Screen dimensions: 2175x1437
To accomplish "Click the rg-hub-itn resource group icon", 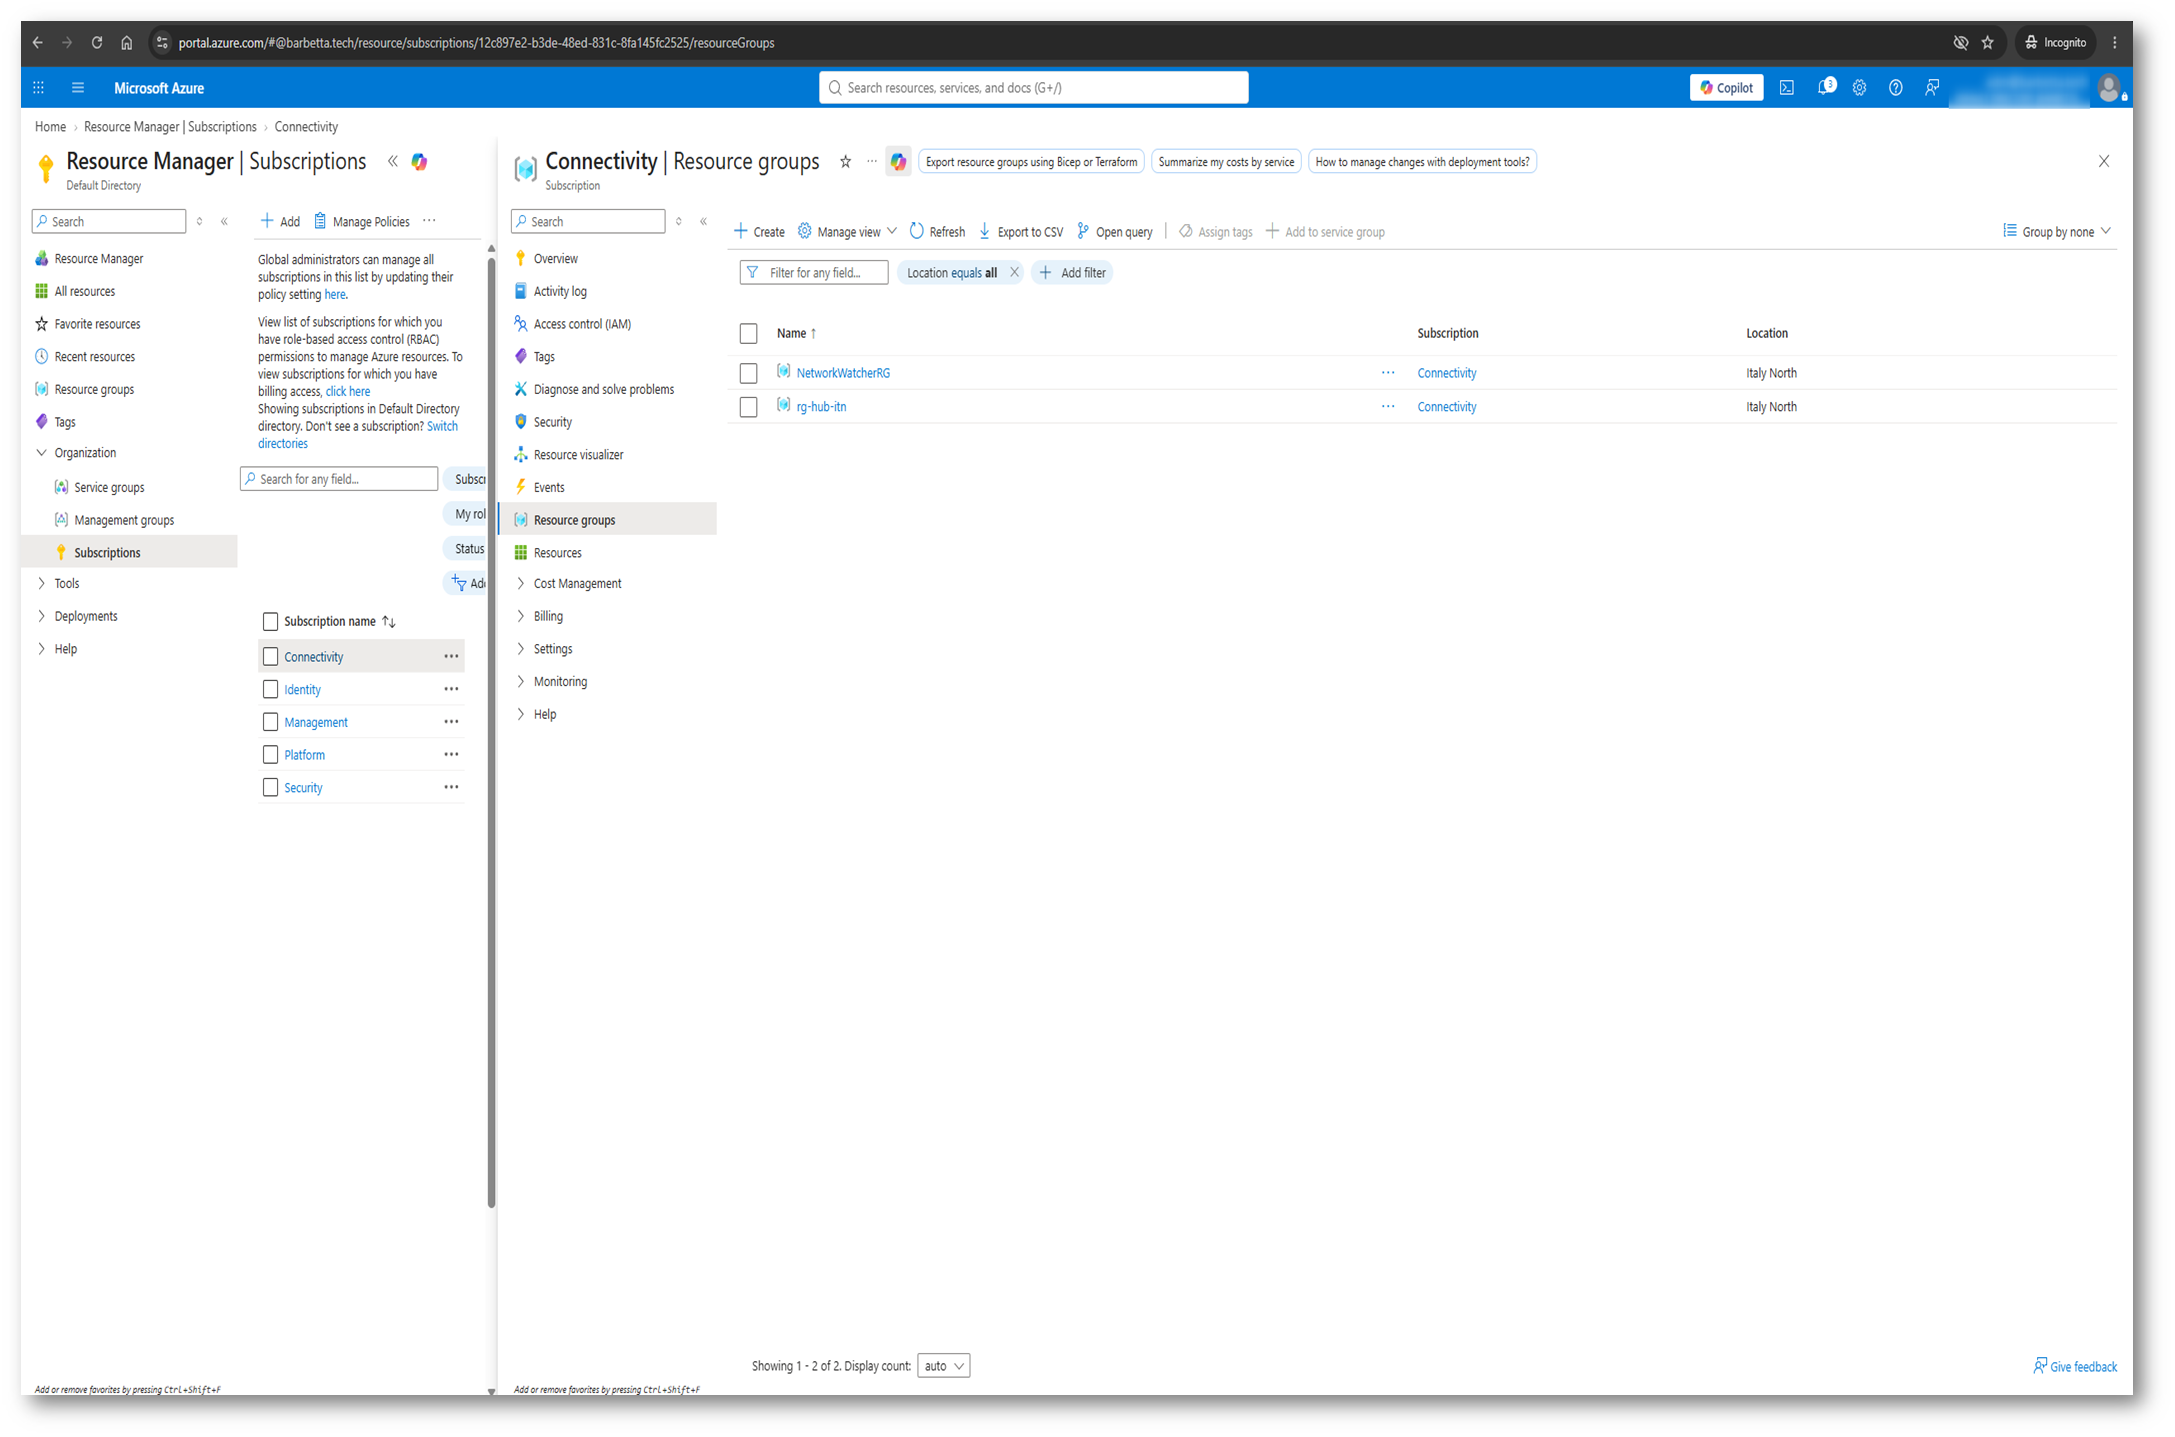I will click(784, 406).
